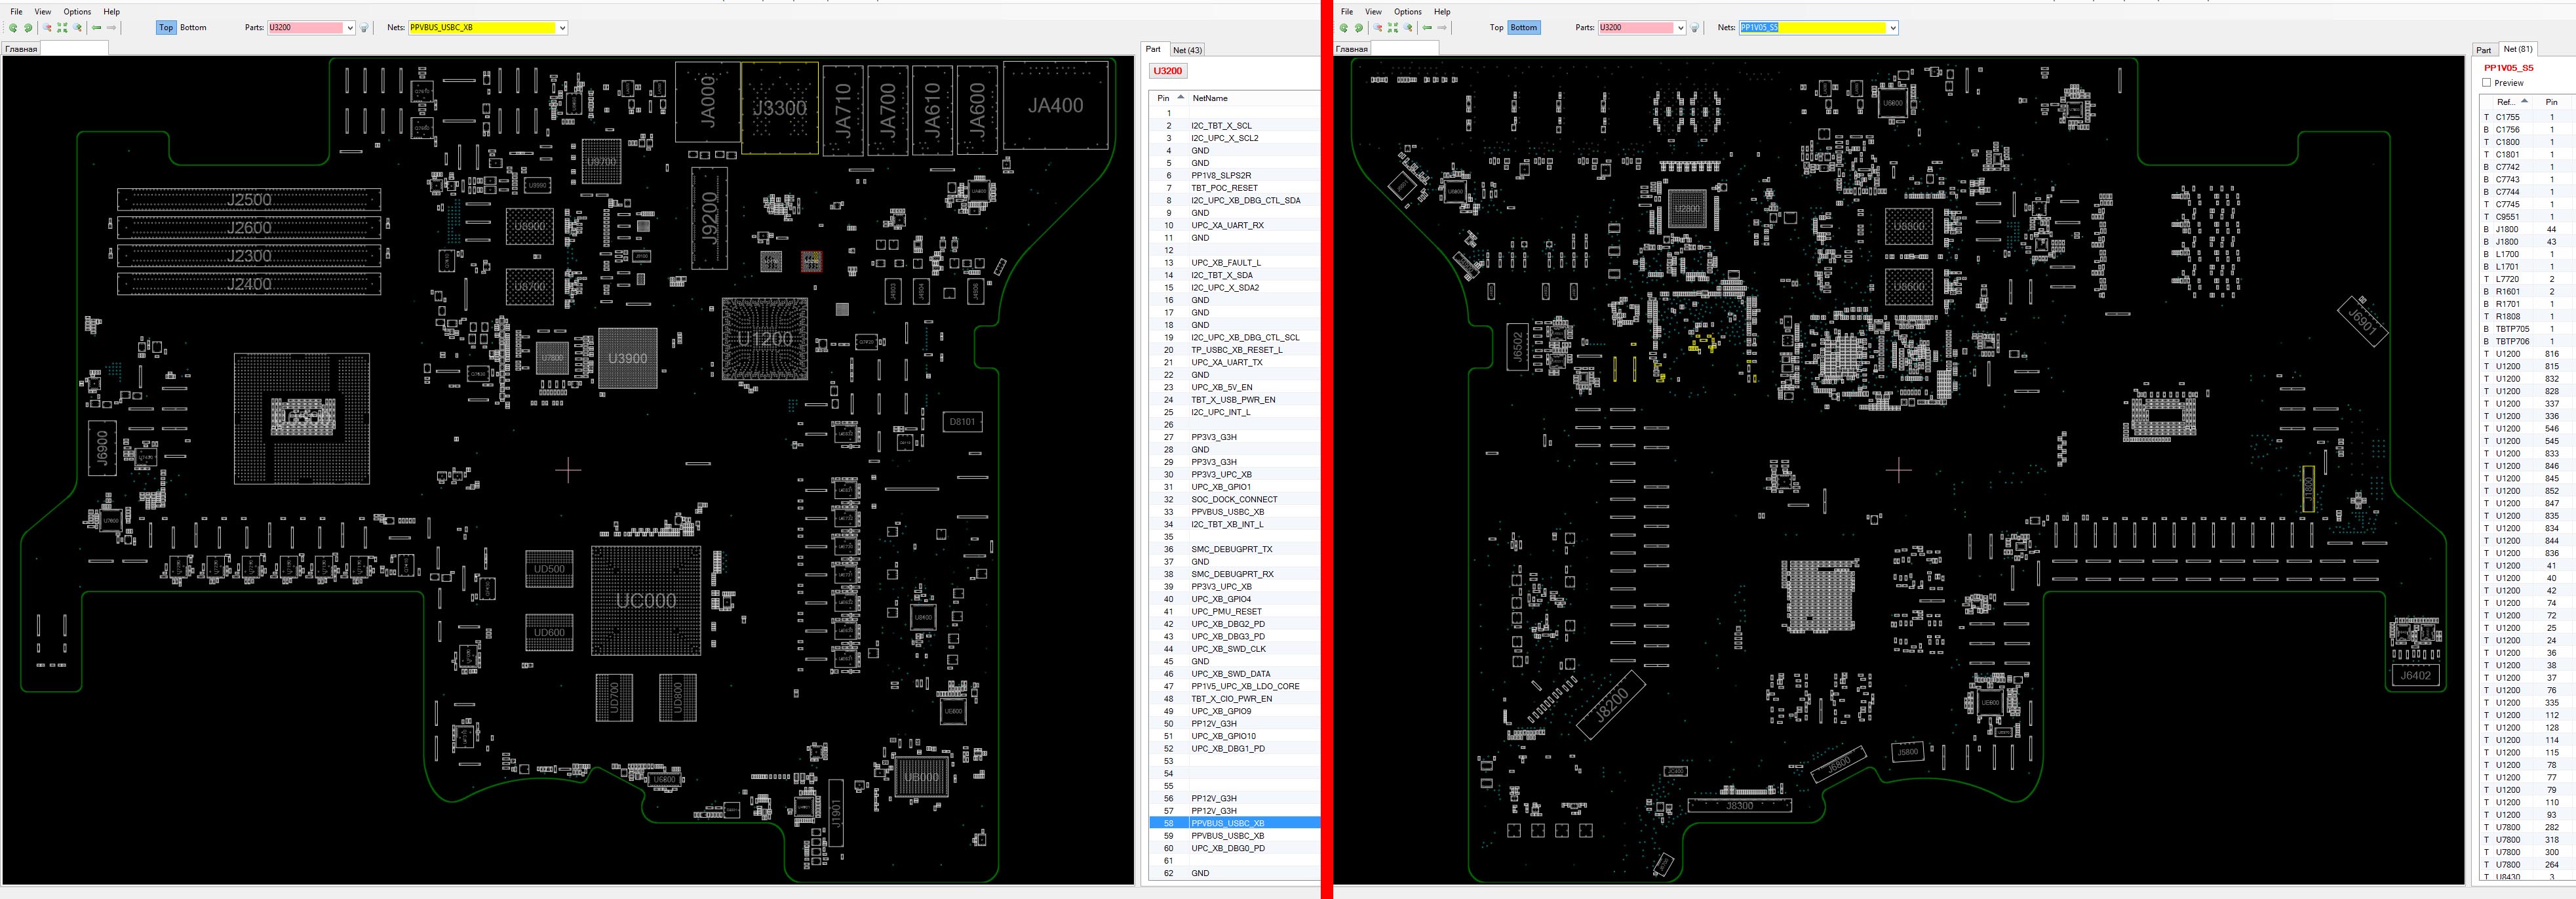Expand the Parts dropdown in right window
Viewport: 2576px width, 899px height.
[x=1681, y=28]
